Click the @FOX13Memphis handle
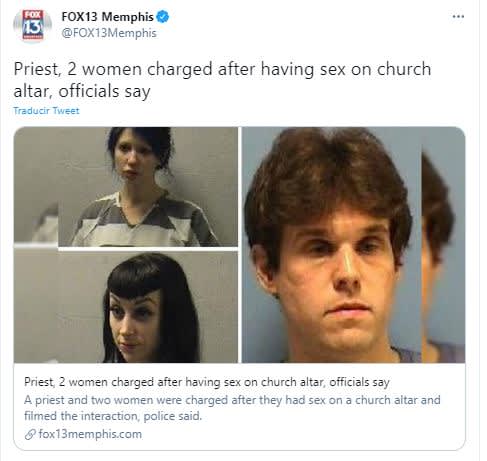 coord(109,33)
